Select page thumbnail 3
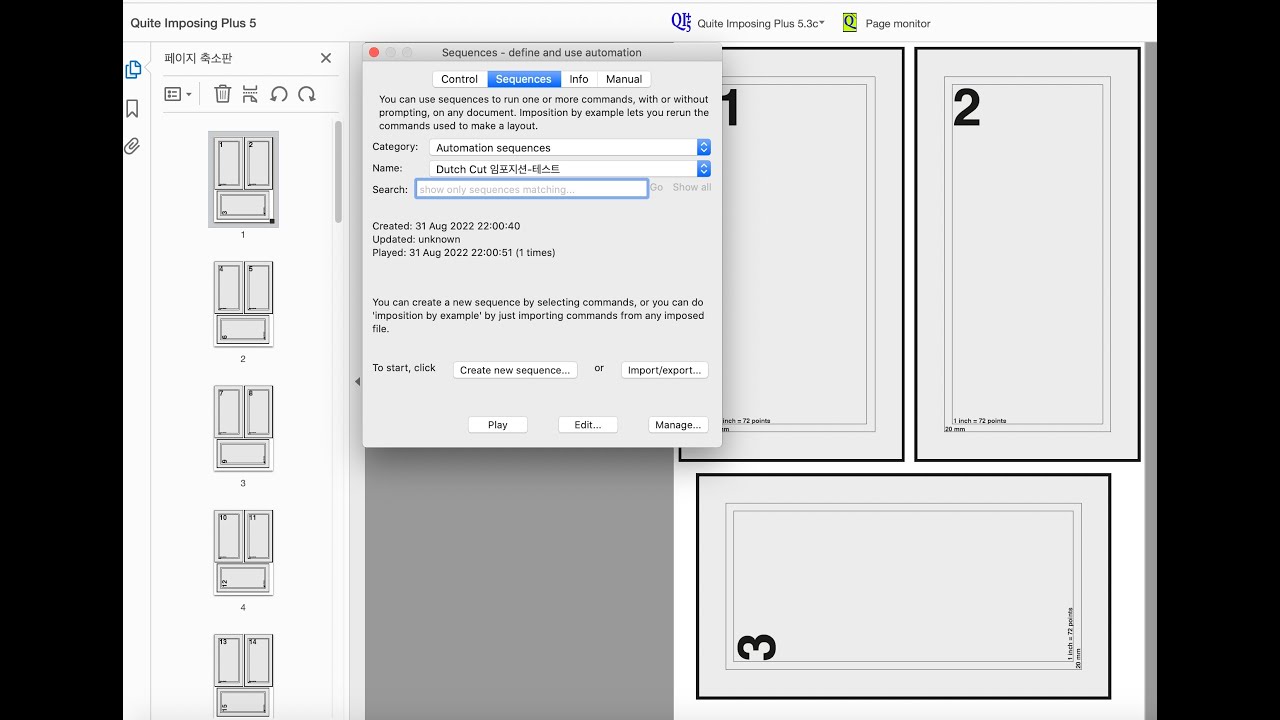The image size is (1280, 720). point(243,428)
